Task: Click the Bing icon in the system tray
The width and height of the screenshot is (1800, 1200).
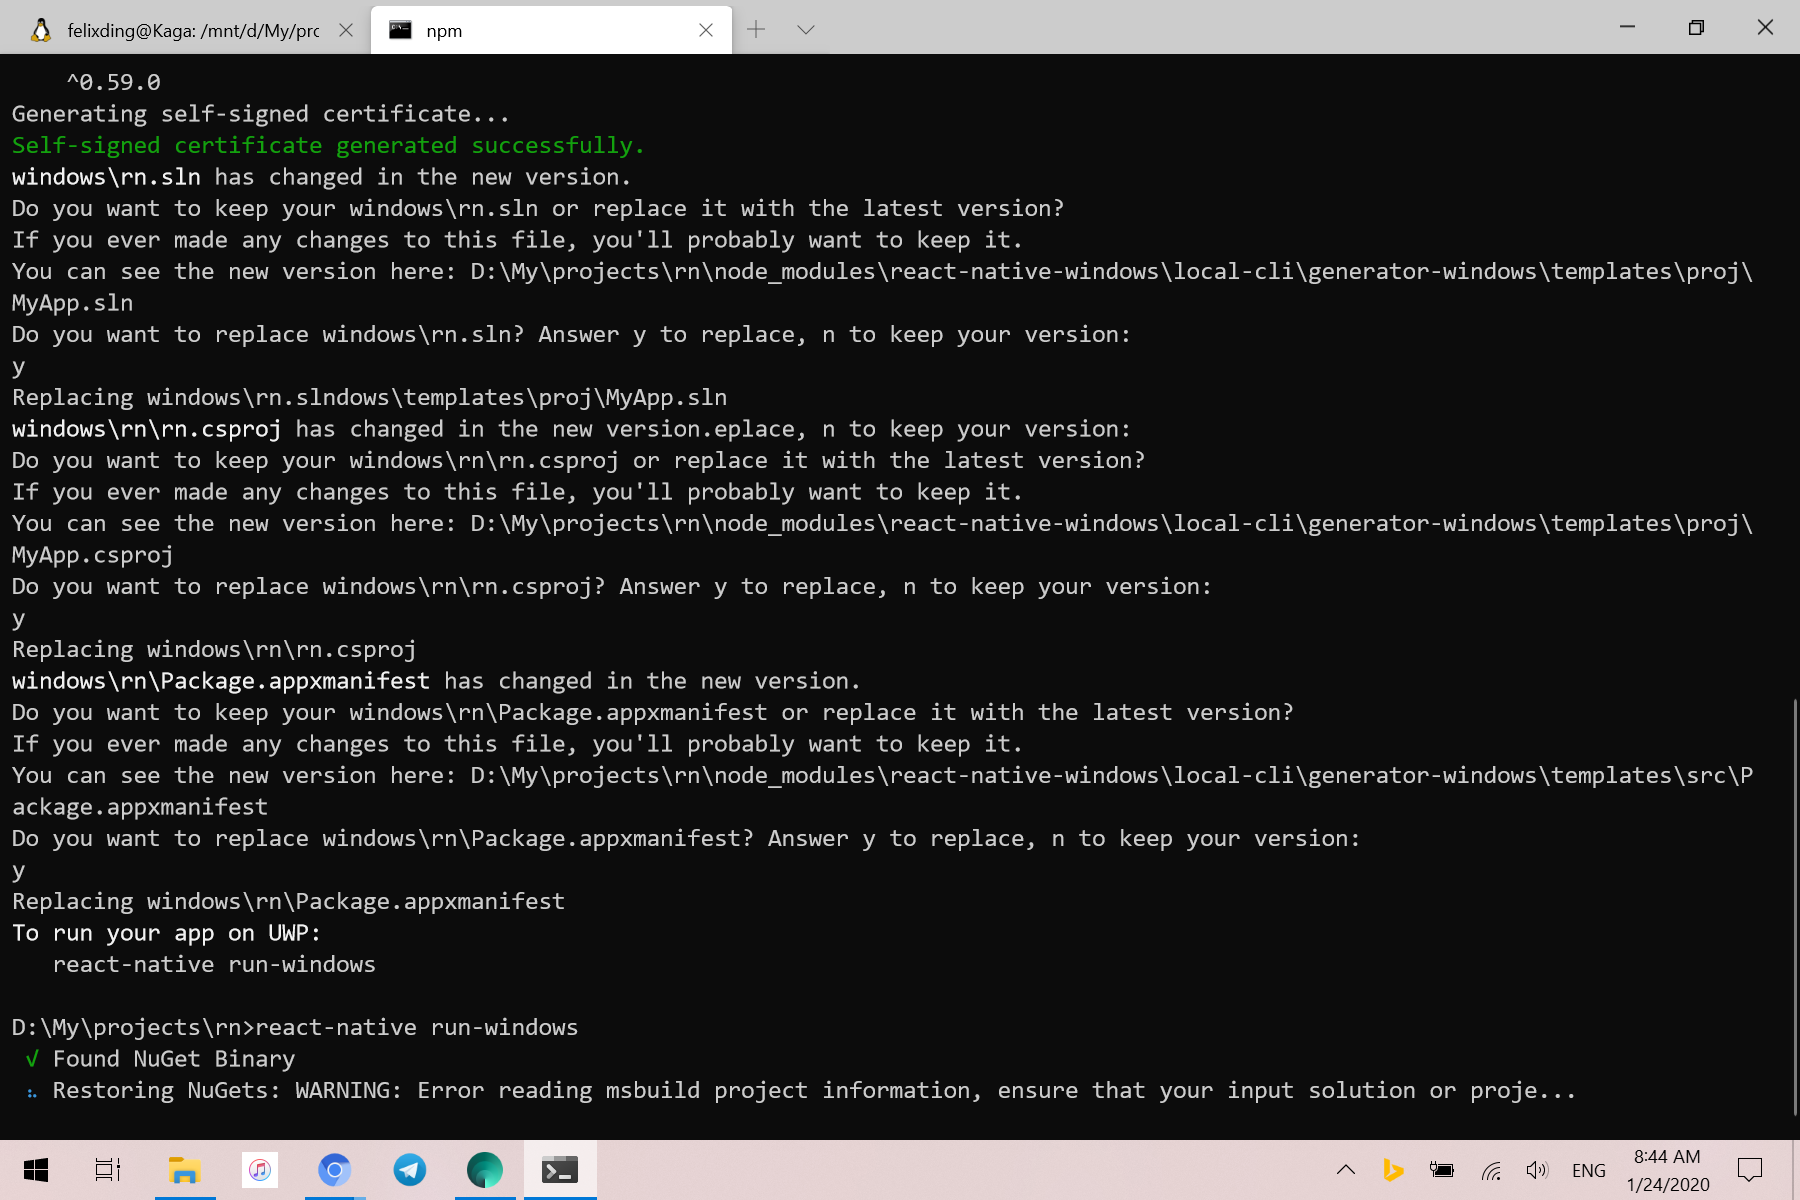Action: (1393, 1169)
